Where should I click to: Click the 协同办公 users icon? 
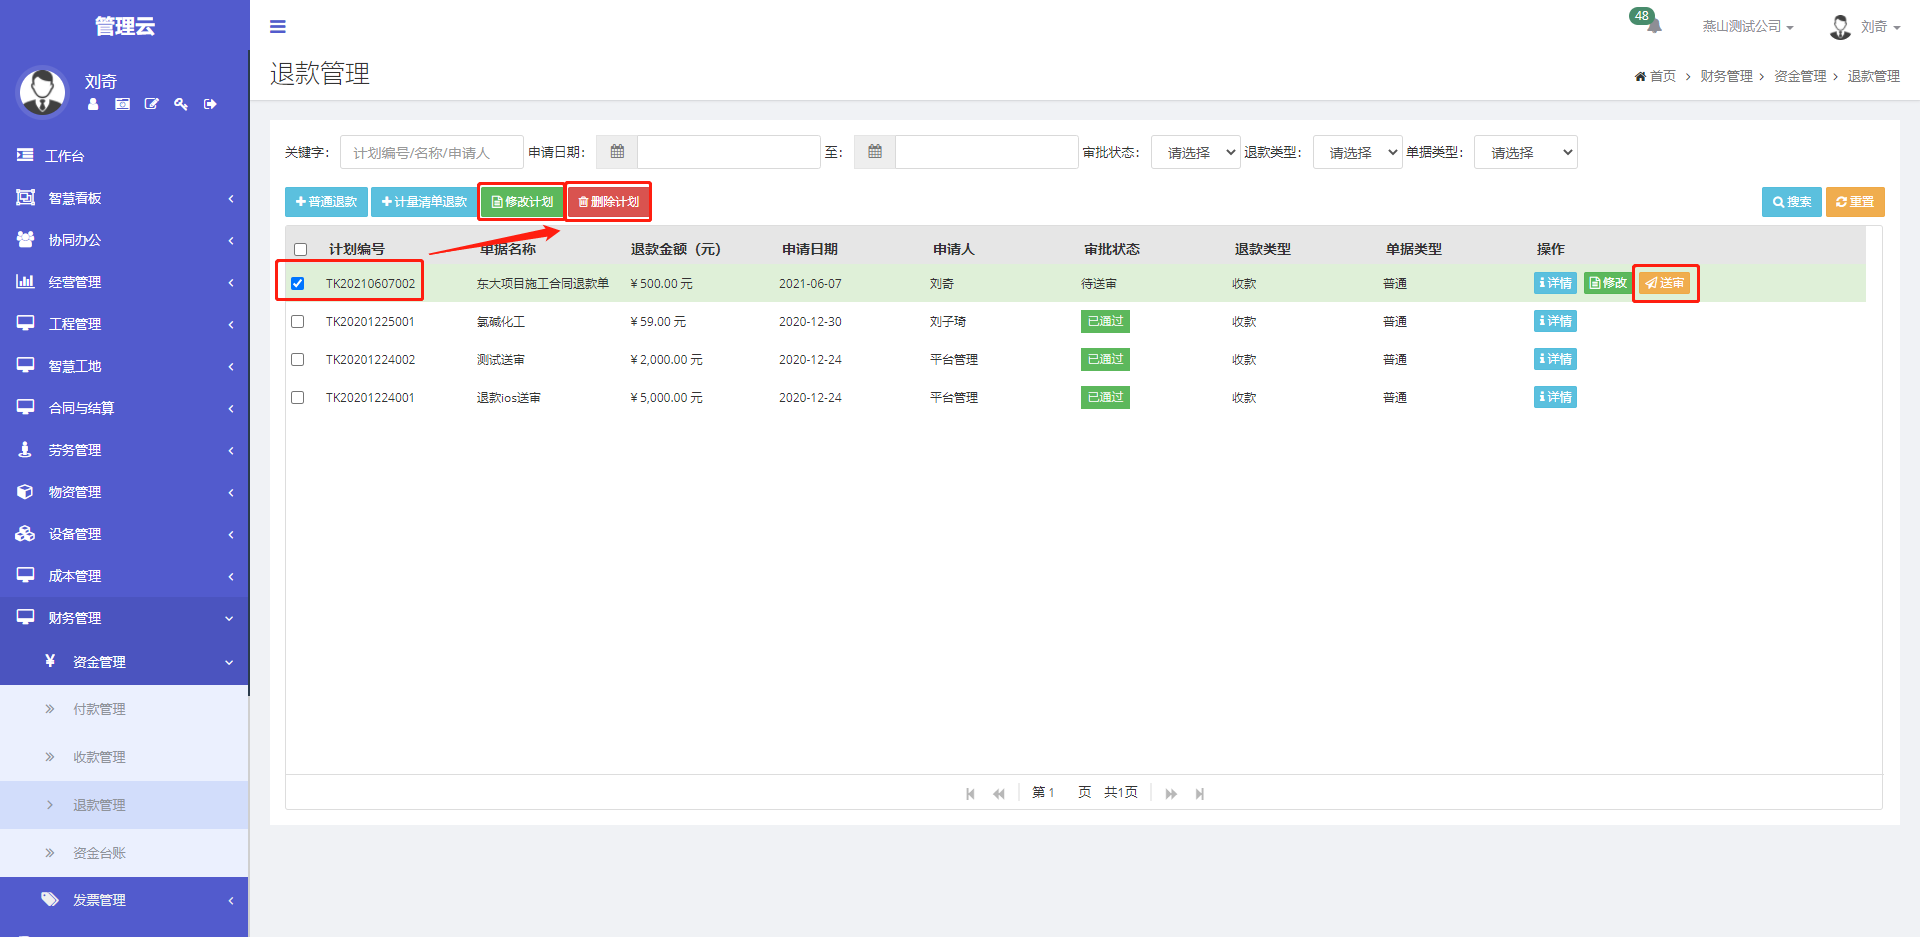pos(25,240)
